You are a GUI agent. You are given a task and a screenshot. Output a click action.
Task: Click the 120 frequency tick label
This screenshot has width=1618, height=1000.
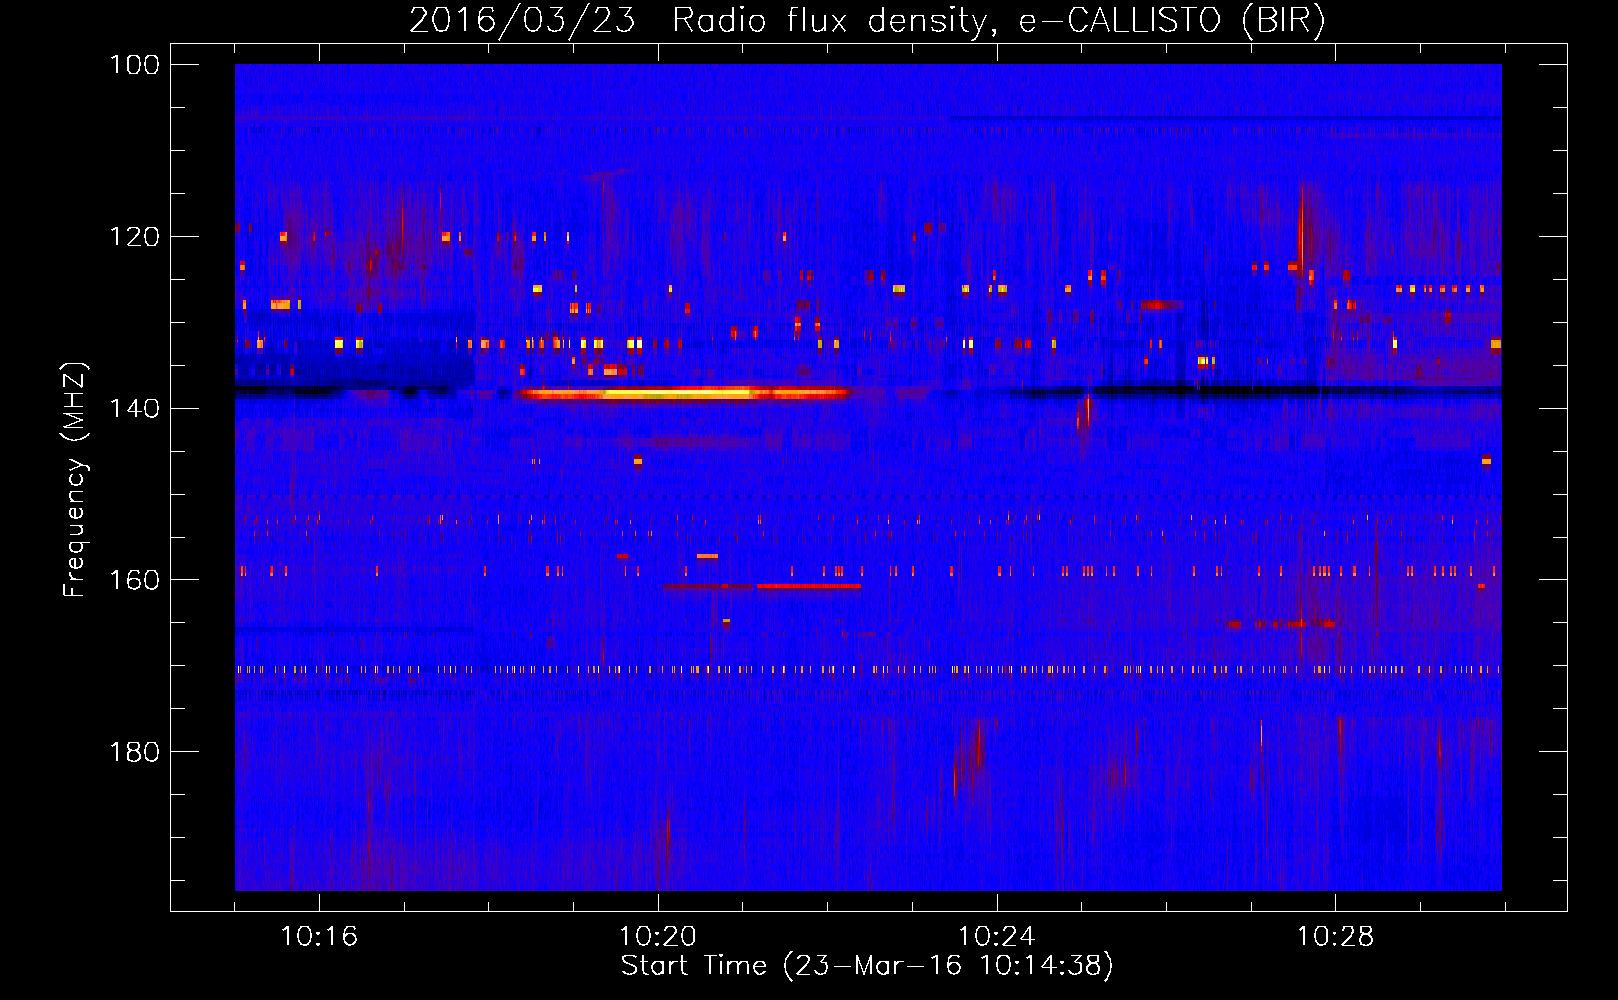coord(135,237)
